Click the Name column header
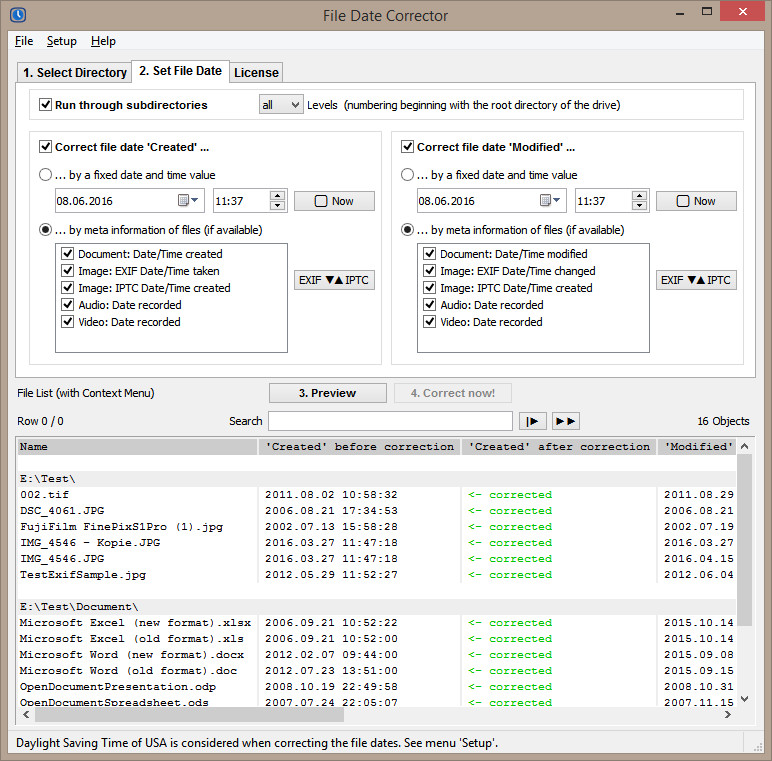The width and height of the screenshot is (772, 761). pos(137,446)
